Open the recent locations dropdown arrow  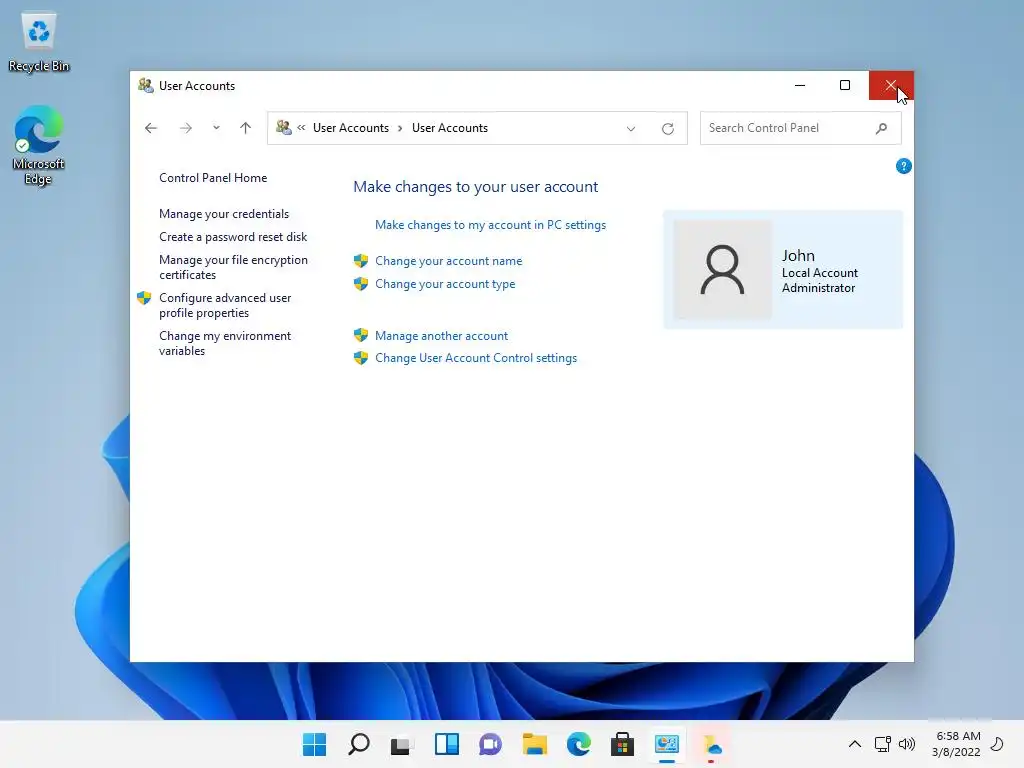(216, 128)
